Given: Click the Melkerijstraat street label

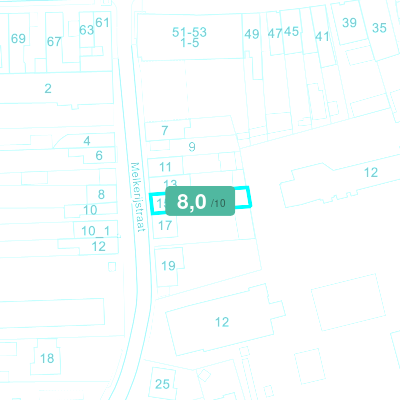Looking at the screenshot, I should [x=138, y=197].
